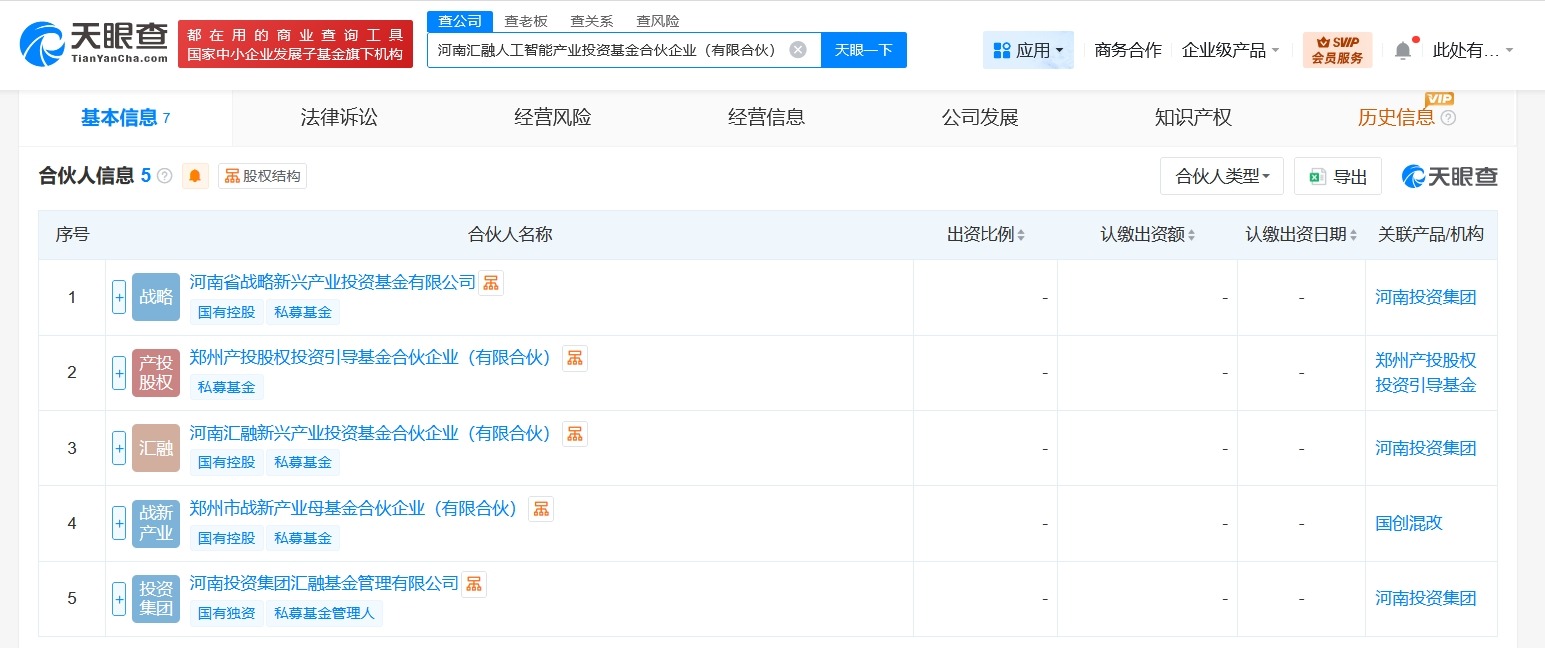Expand 郑州市战新产业母基金 row with plus

(x=118, y=523)
